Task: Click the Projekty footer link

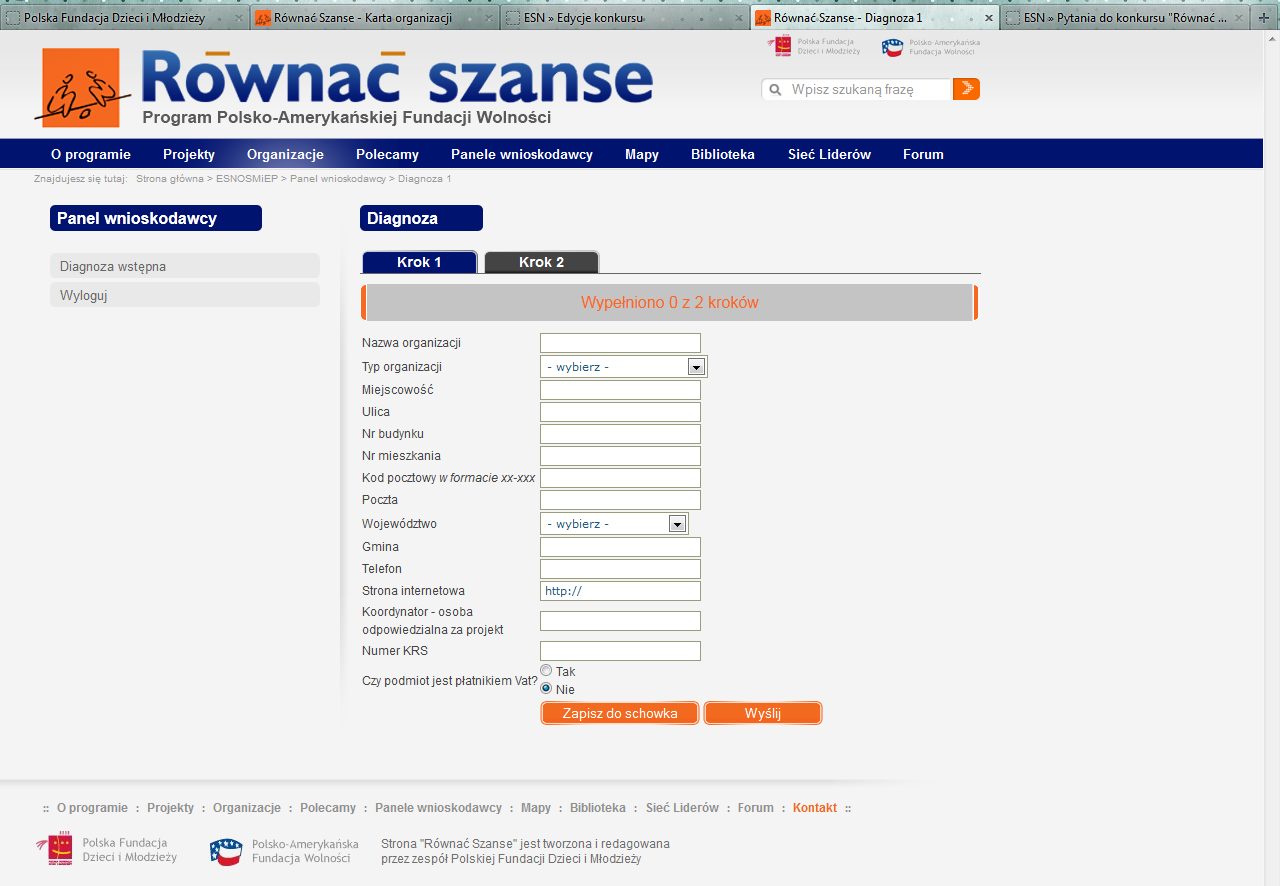Action: click(170, 808)
